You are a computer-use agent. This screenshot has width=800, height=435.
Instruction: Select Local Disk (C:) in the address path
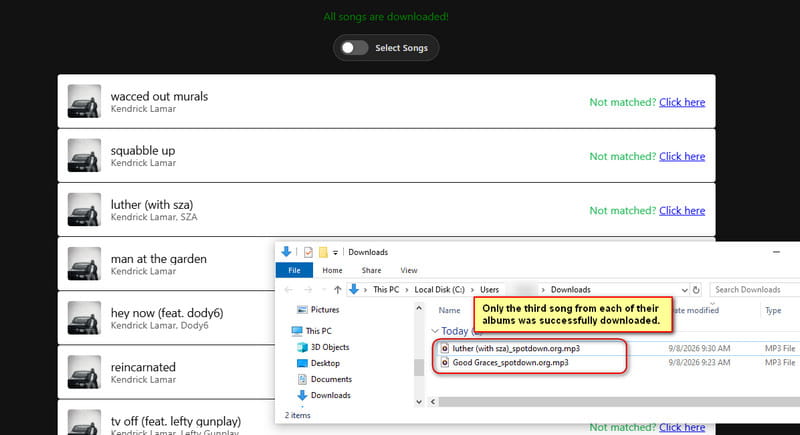click(439, 290)
